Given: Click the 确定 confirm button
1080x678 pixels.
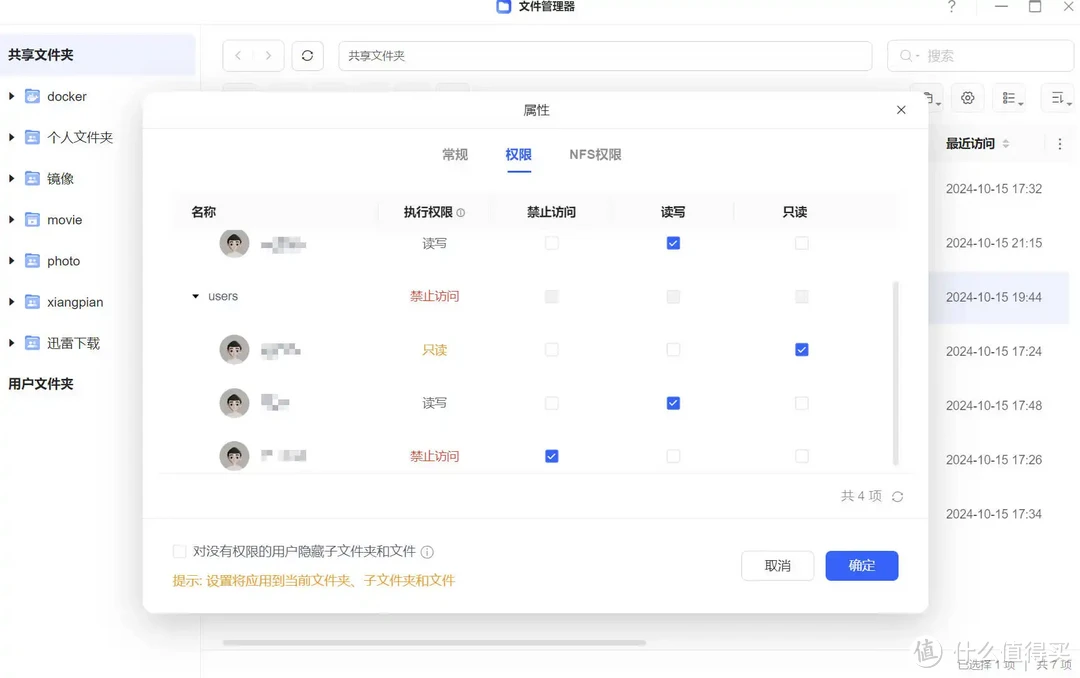Looking at the screenshot, I should click(861, 565).
